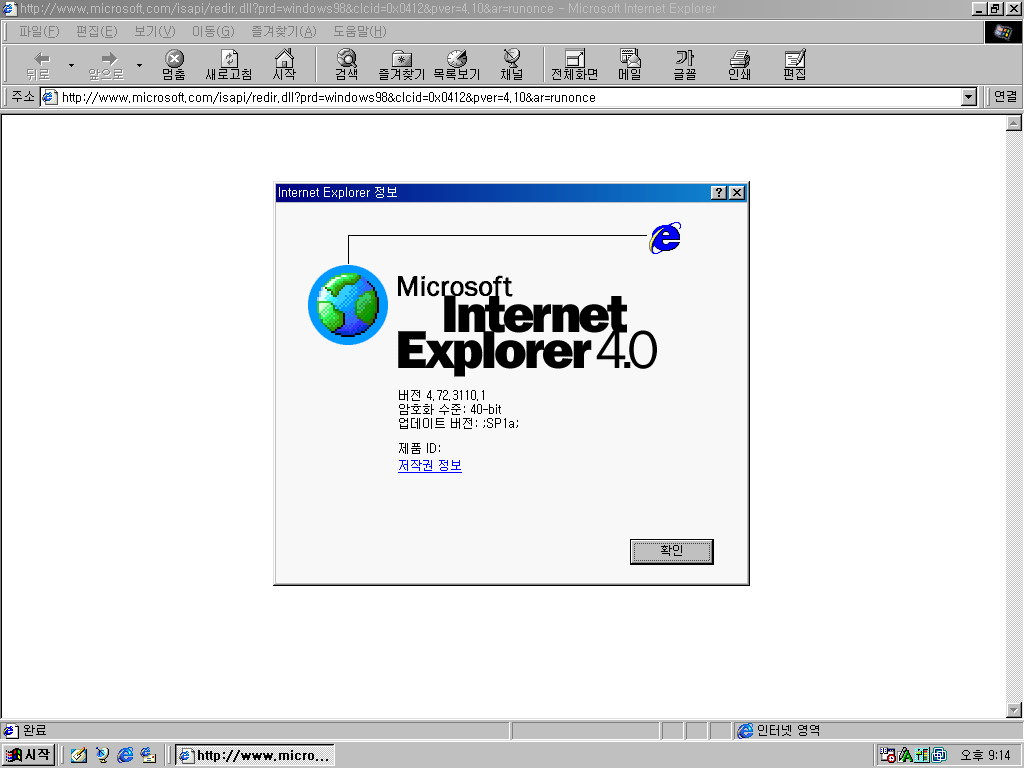Click the View Channels quick launch icon

[103, 755]
